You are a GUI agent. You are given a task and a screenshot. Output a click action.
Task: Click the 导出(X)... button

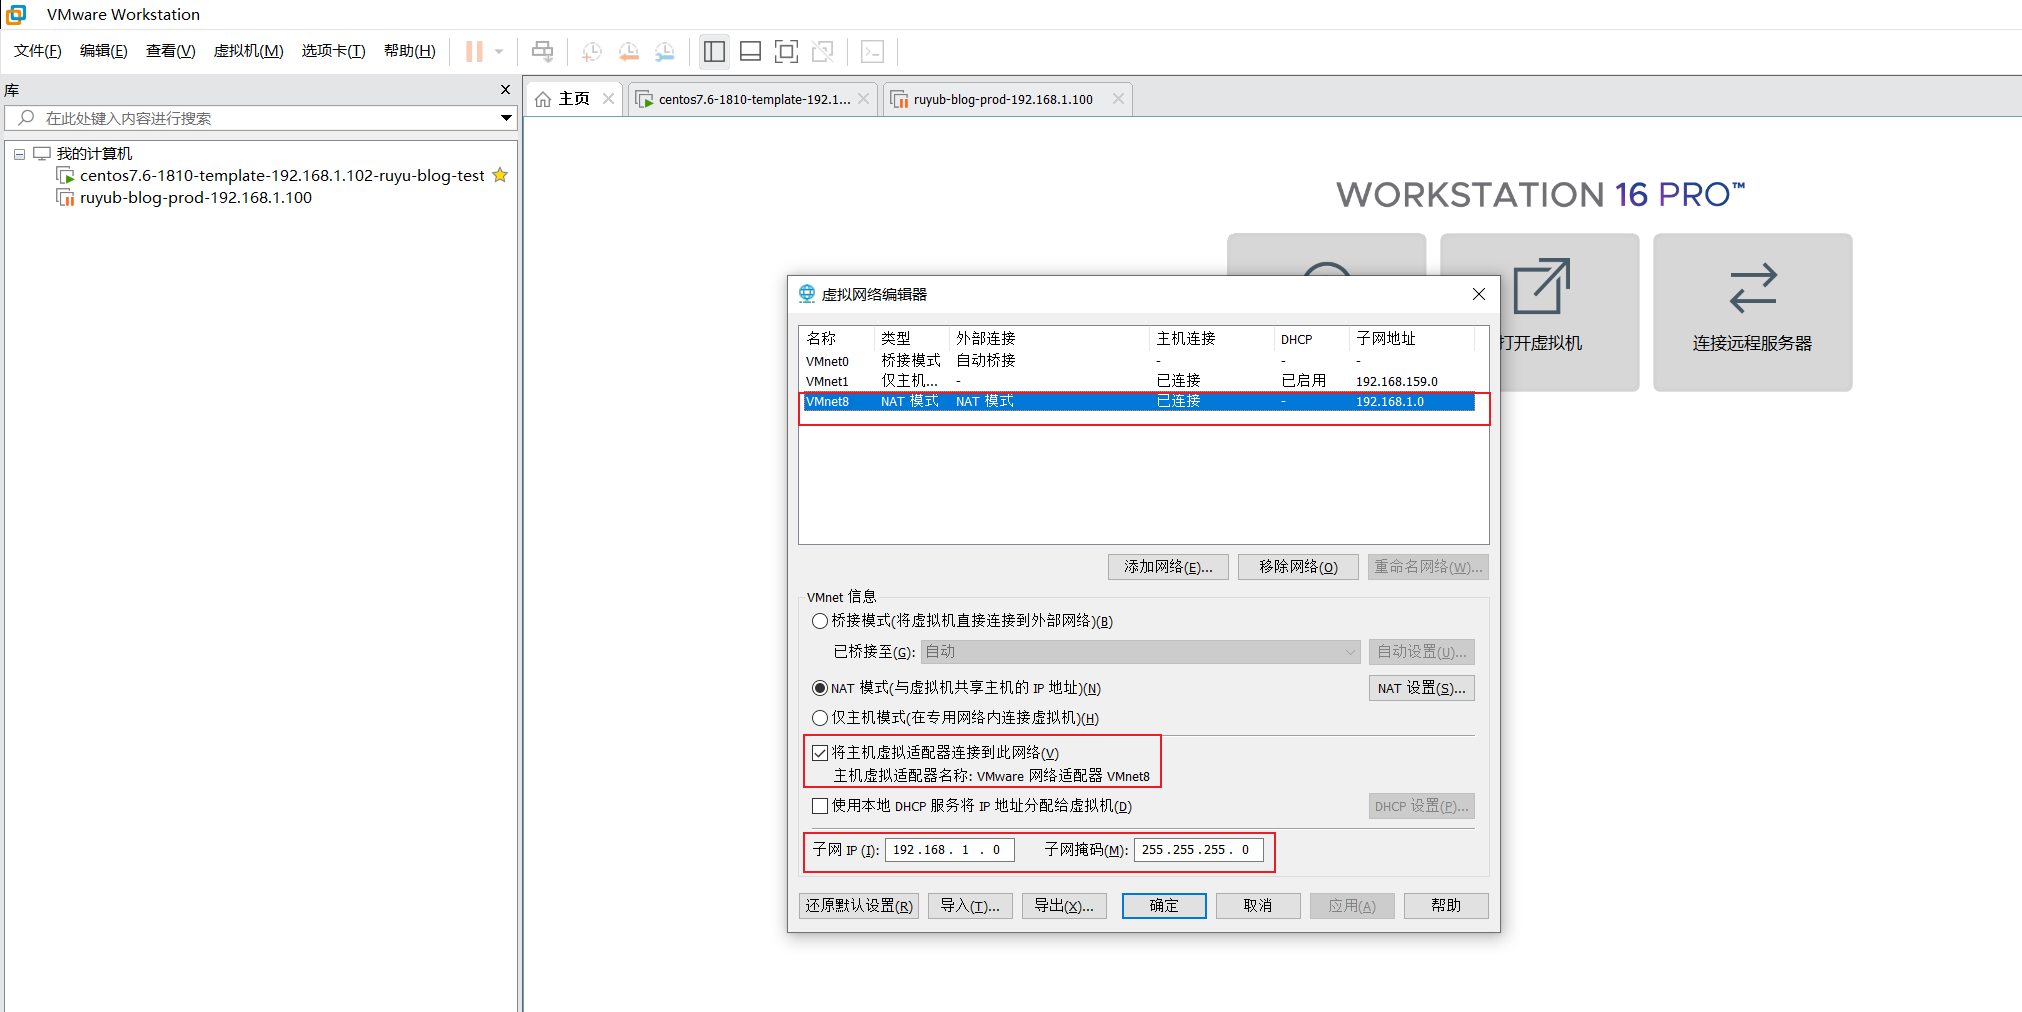click(x=1064, y=906)
